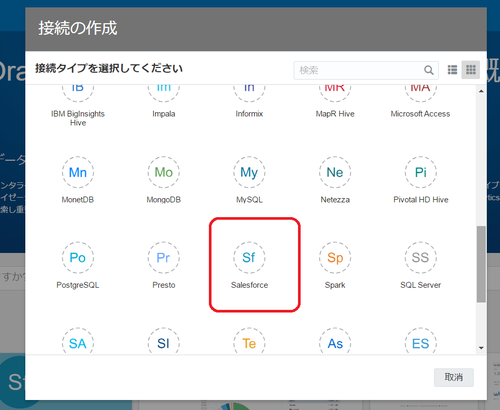Select the Ne Netezza icon
Viewport: 500px width, 410px height.
(x=335, y=172)
